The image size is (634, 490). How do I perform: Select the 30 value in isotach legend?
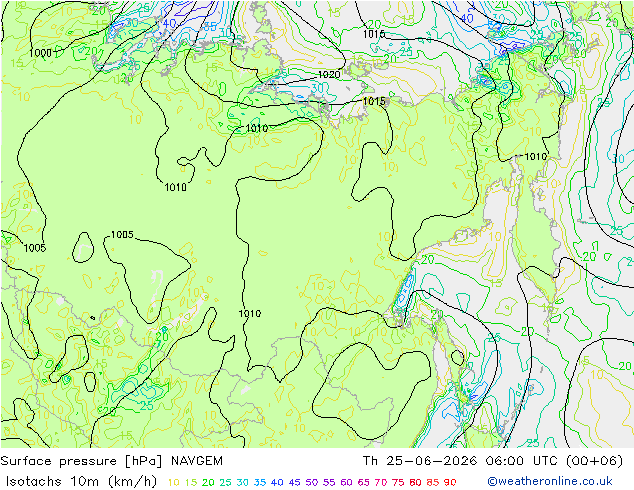point(243,482)
